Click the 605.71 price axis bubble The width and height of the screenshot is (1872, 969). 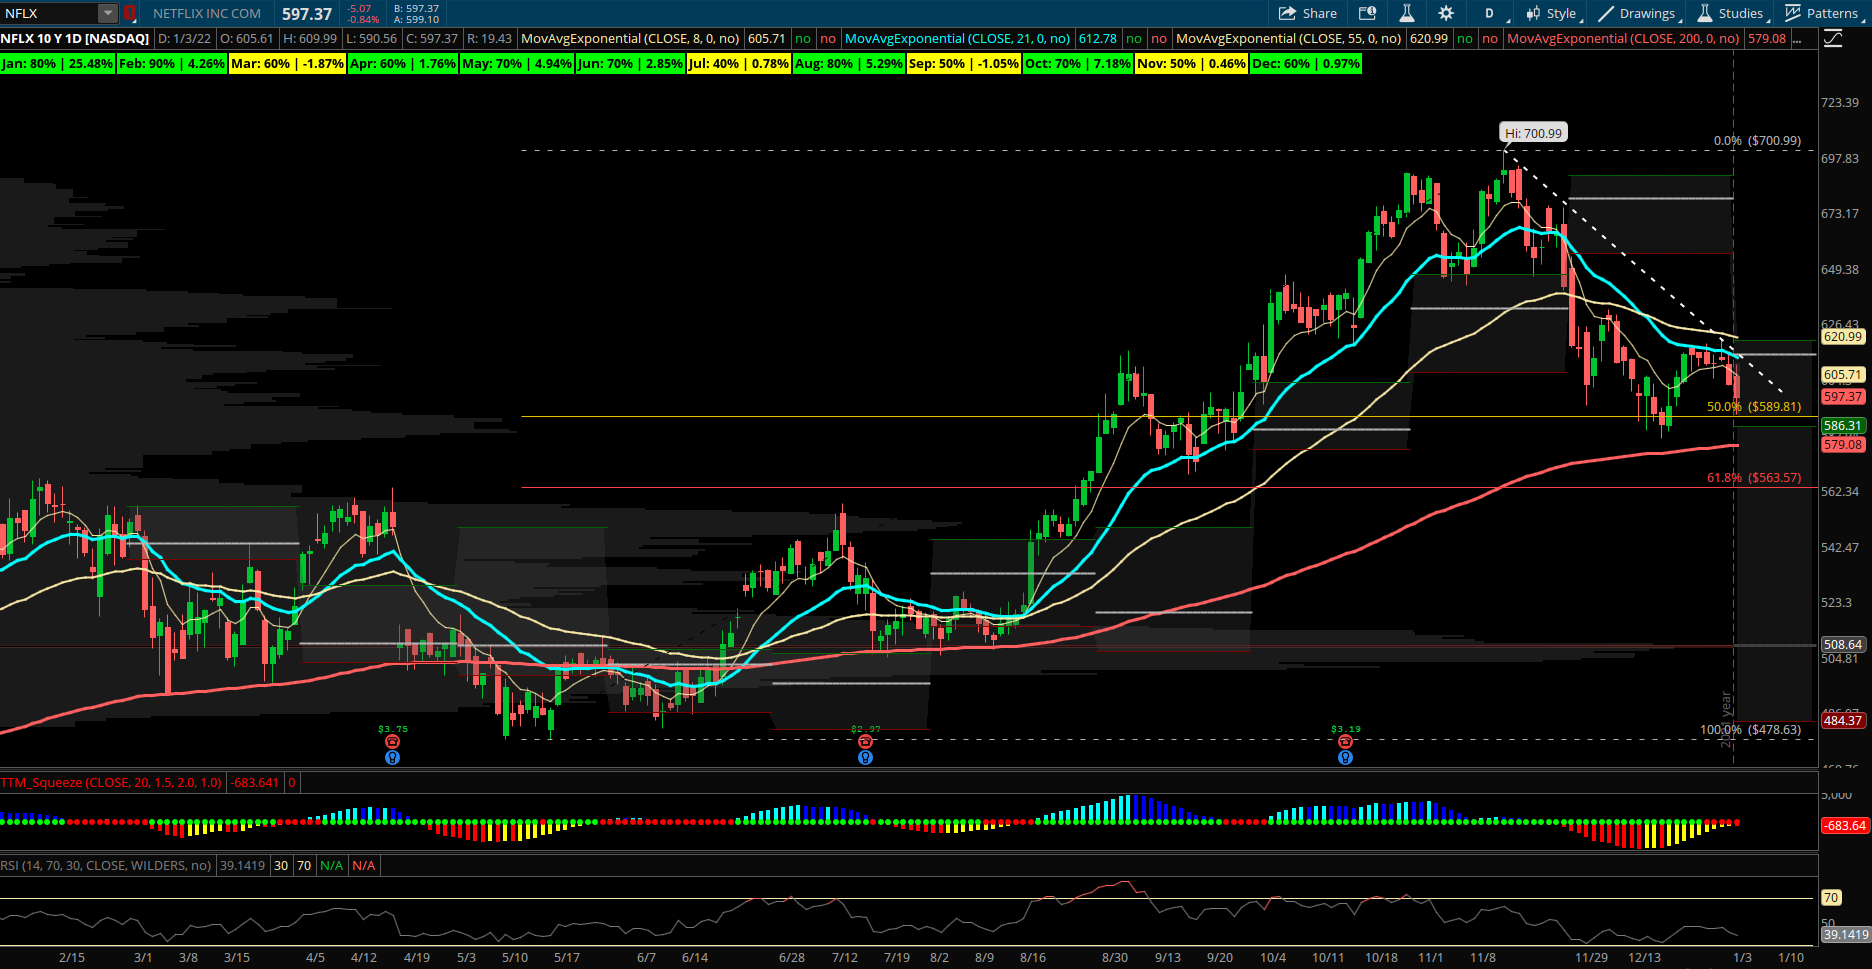click(x=1843, y=375)
